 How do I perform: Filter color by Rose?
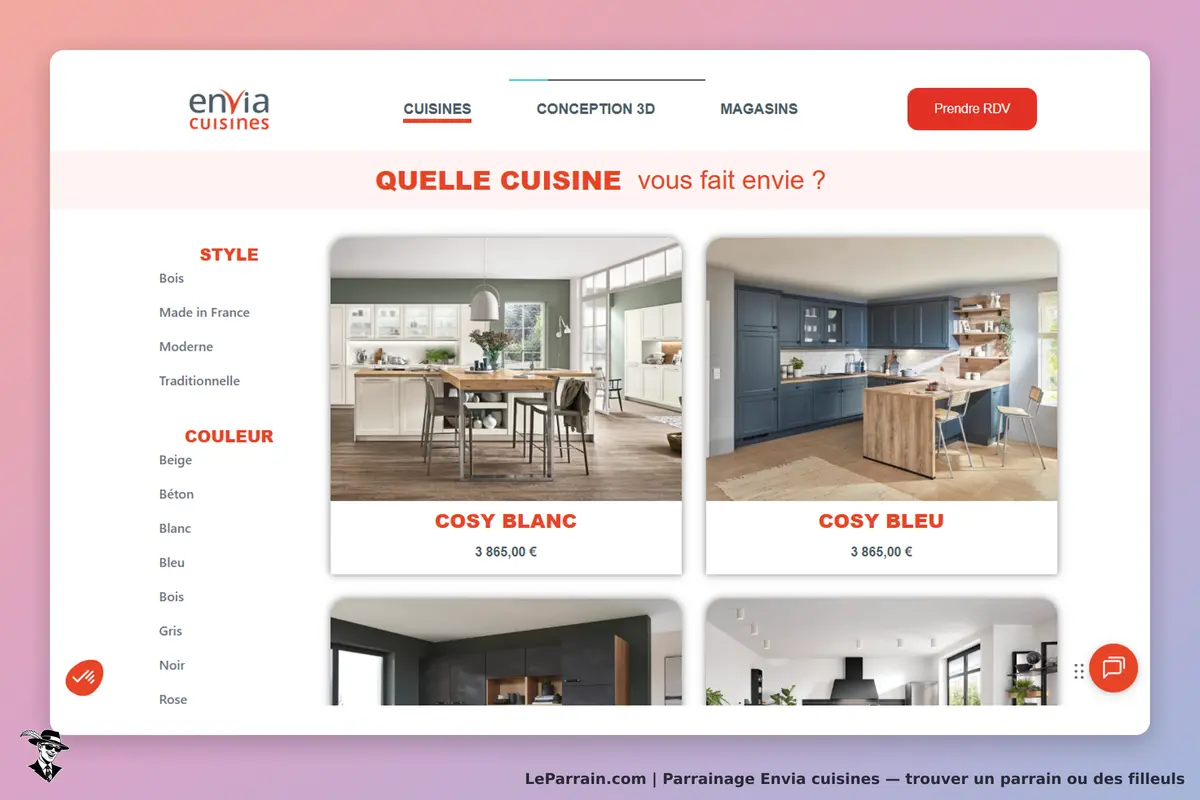click(x=173, y=698)
